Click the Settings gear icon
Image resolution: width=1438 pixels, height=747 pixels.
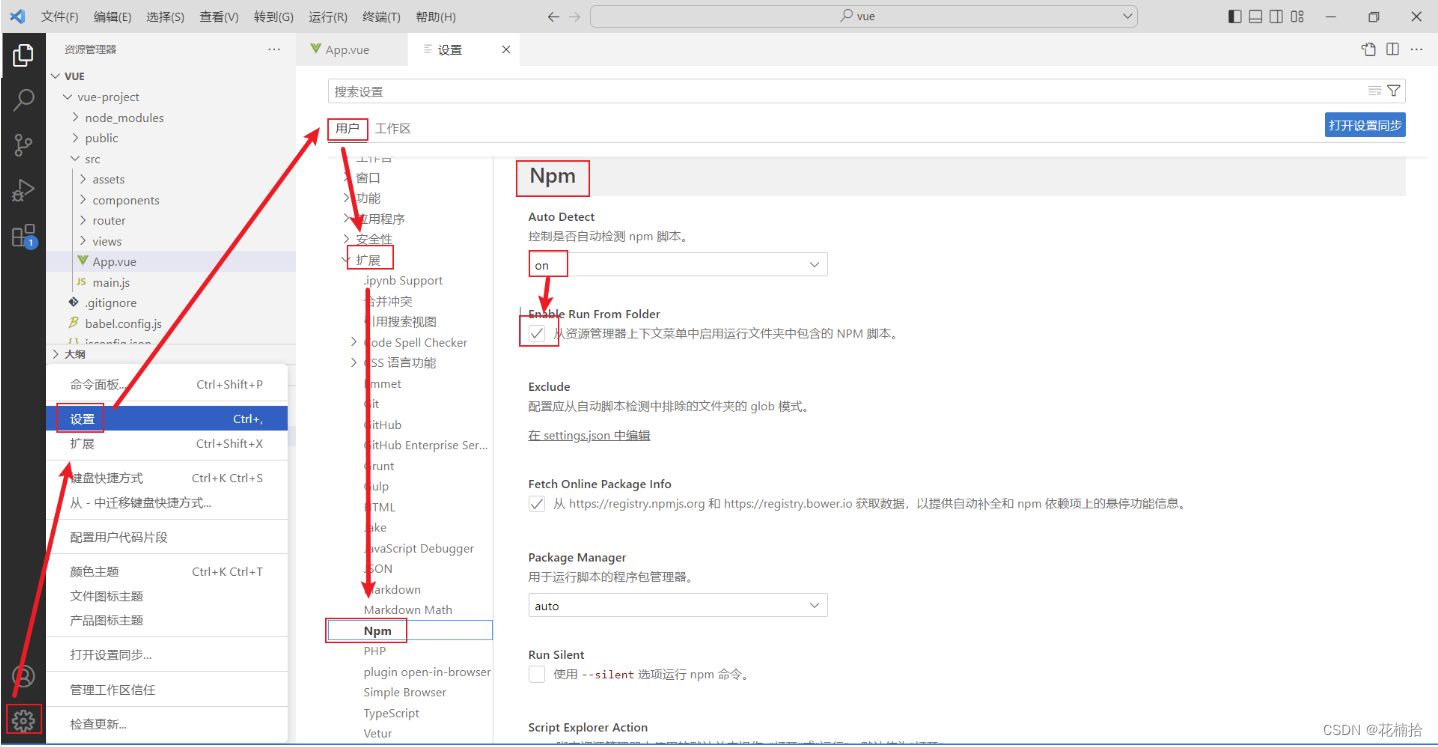point(23,720)
